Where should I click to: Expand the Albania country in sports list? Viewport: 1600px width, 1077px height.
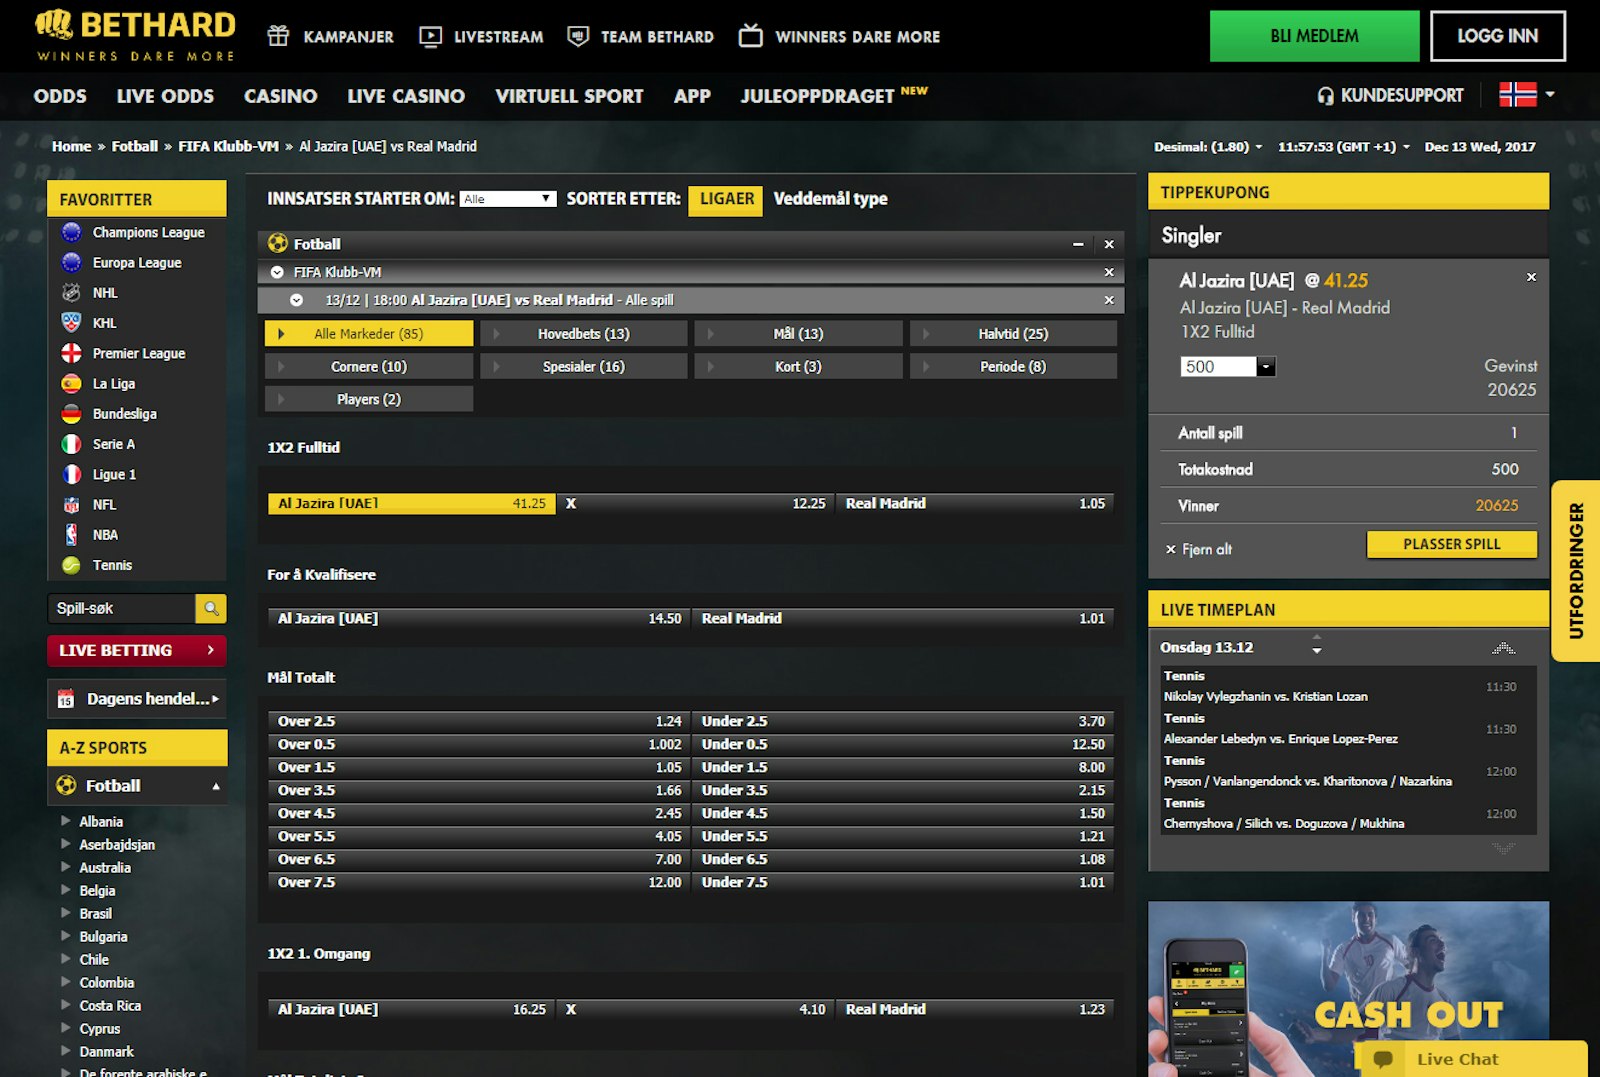(x=66, y=821)
